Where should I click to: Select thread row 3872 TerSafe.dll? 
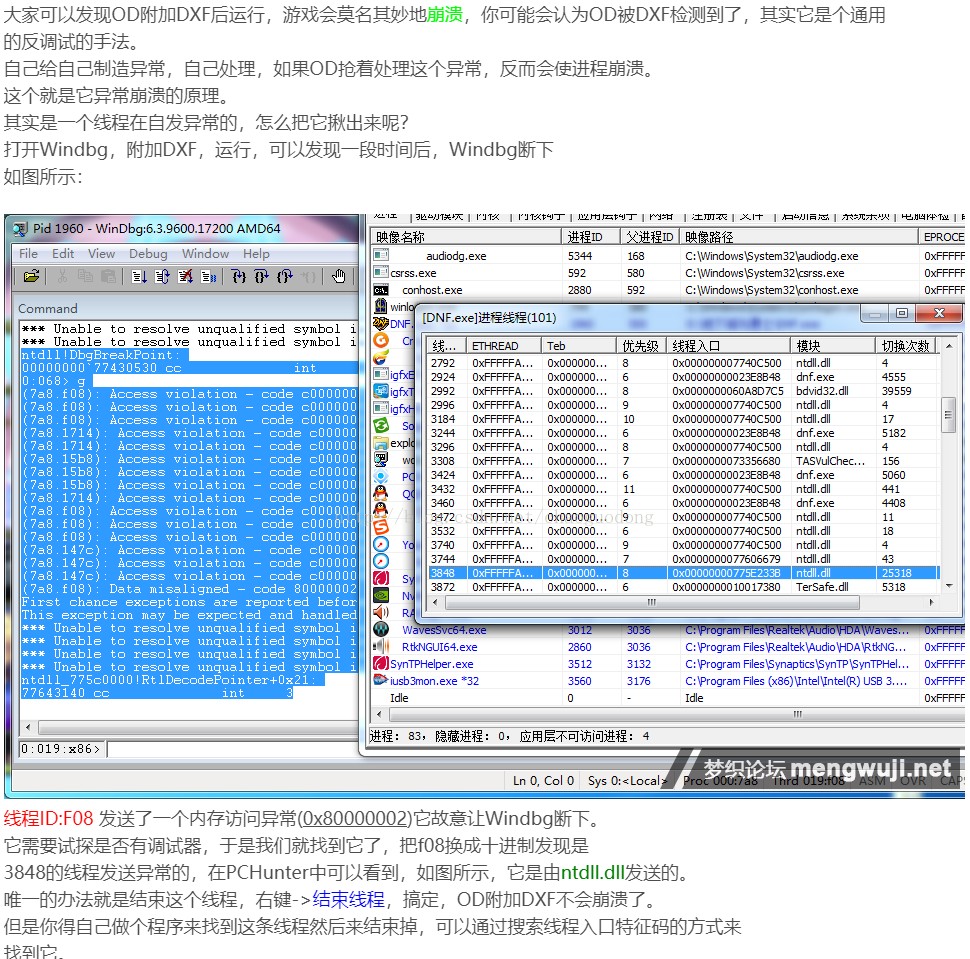[684, 587]
